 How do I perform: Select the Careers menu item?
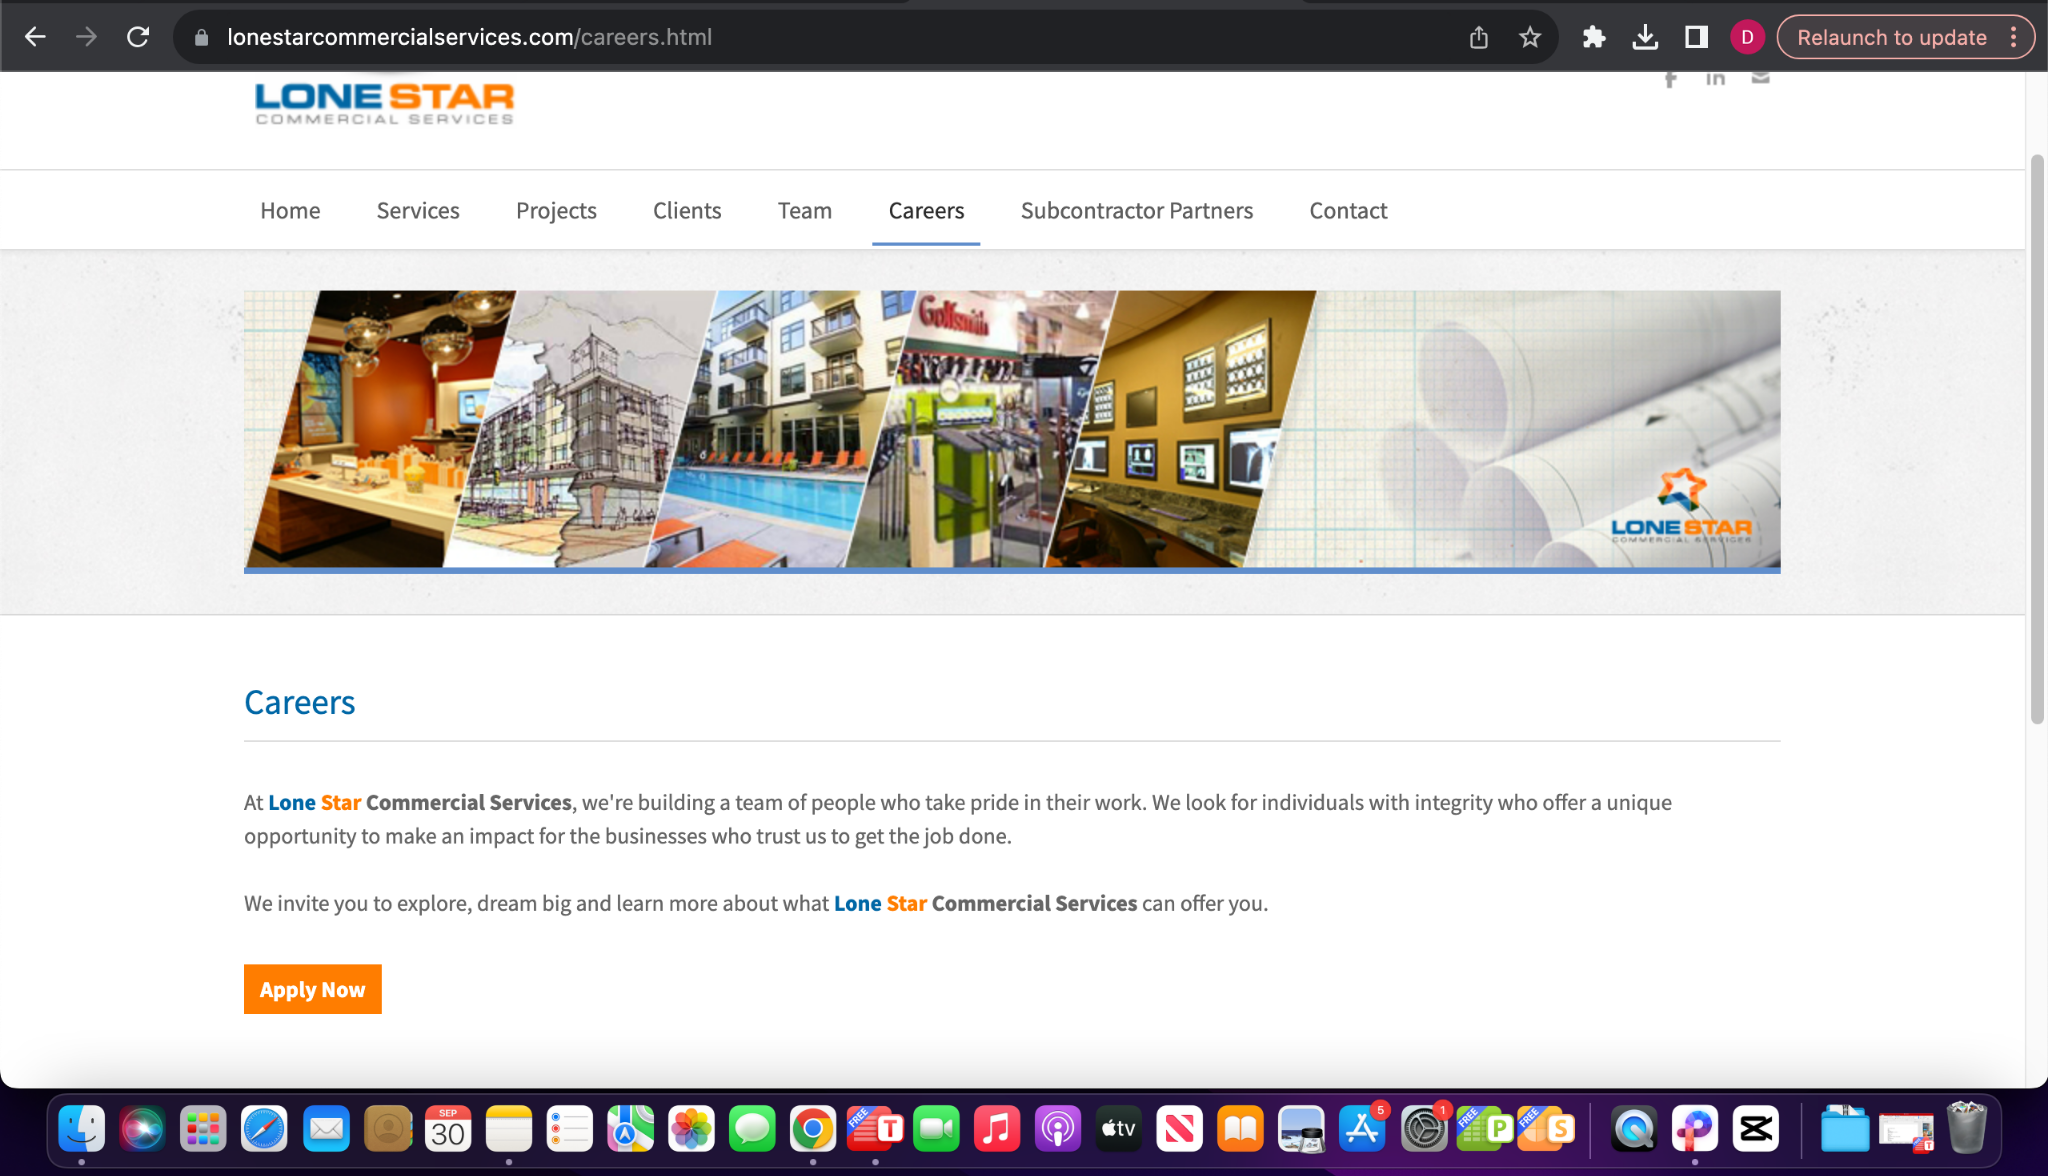(926, 210)
